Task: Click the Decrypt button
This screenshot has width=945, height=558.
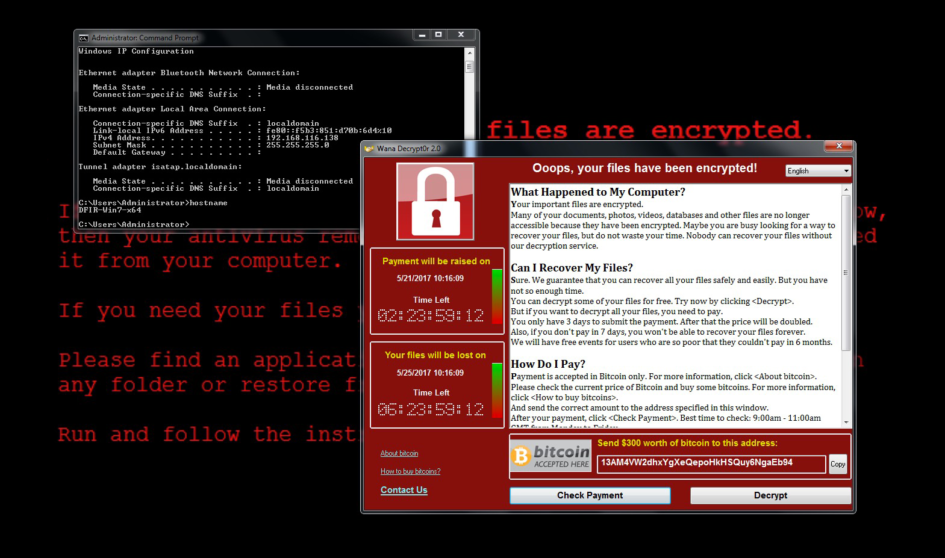Action: coord(770,495)
